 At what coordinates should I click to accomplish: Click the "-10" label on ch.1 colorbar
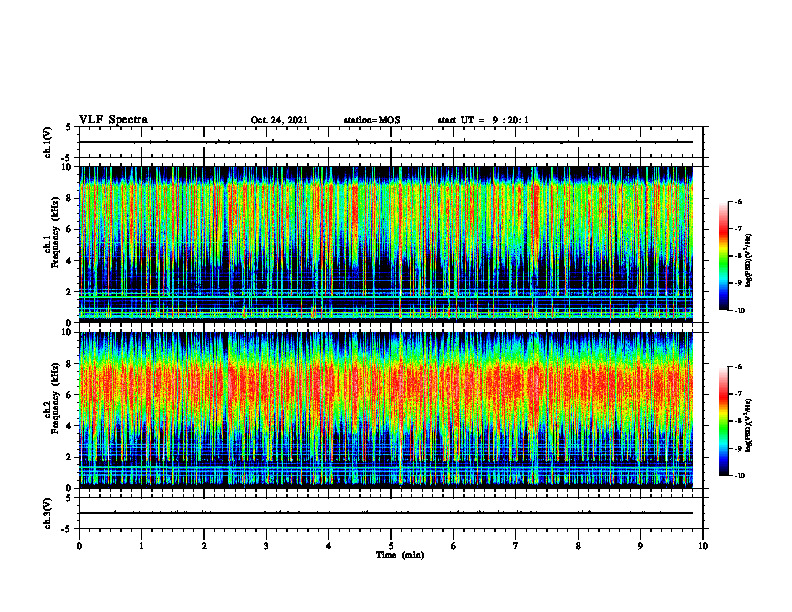point(740,311)
